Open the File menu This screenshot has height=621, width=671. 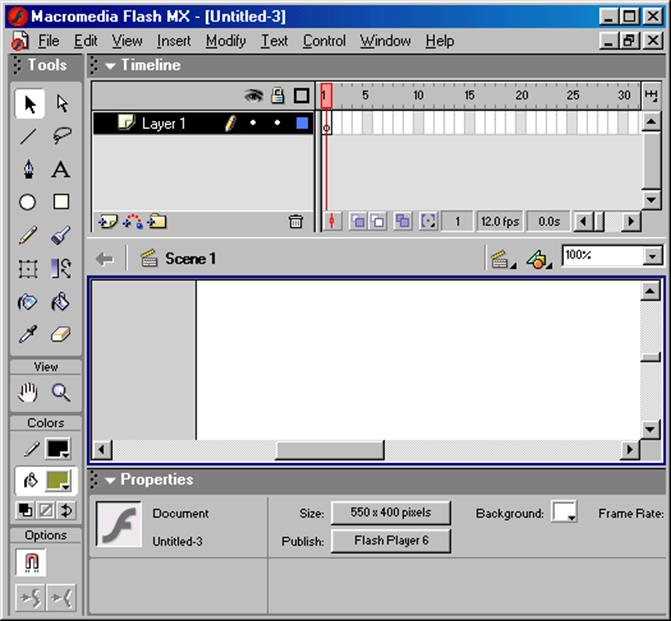pos(48,41)
